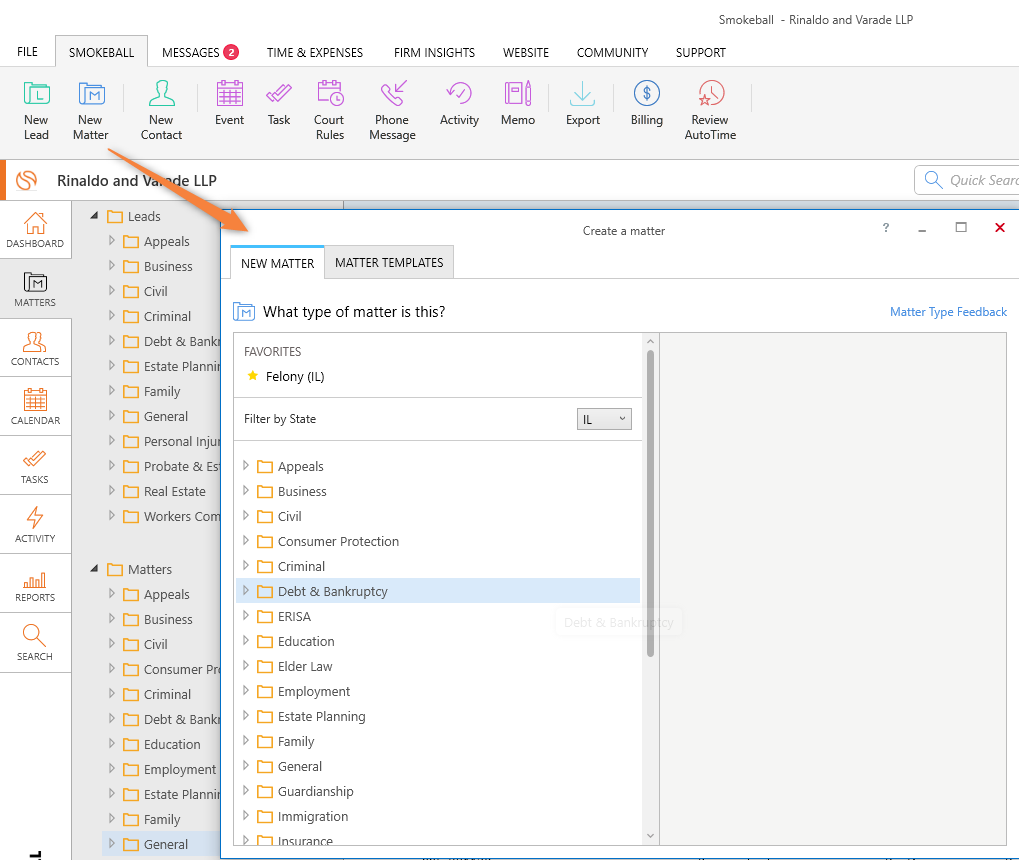Select the NEW MATTER tab

[277, 263]
